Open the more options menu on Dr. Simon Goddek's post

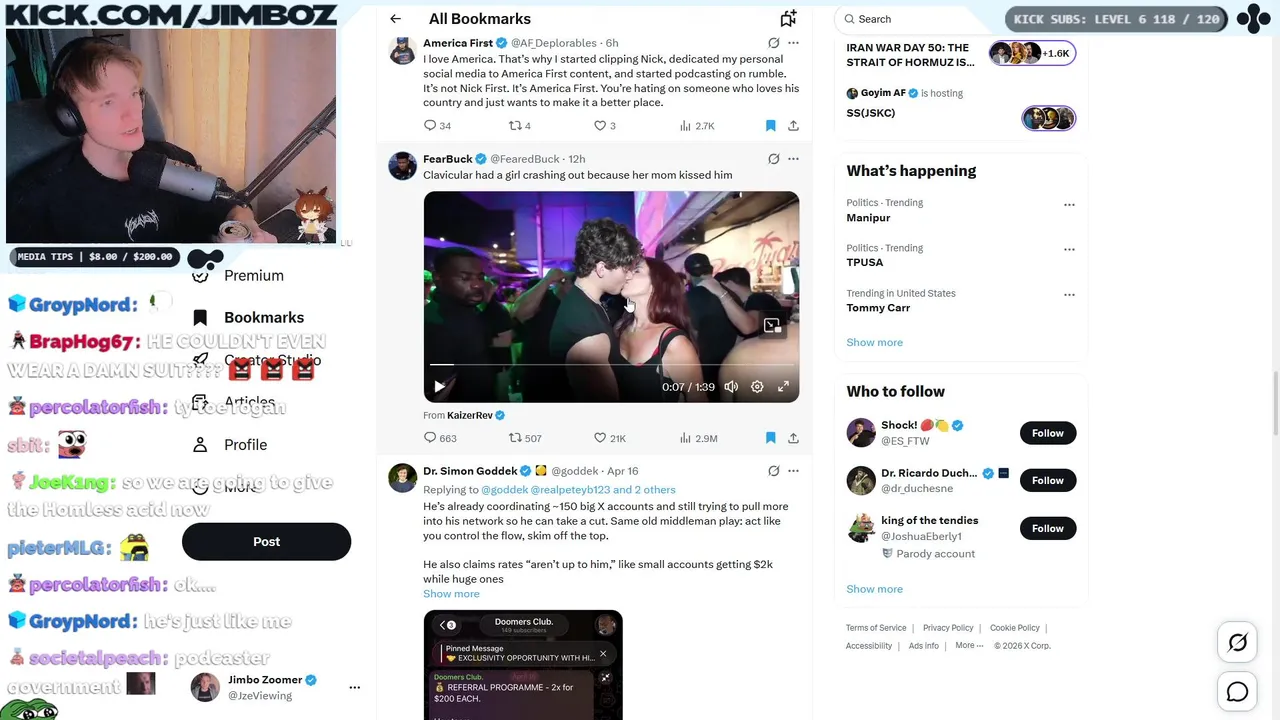pos(793,471)
